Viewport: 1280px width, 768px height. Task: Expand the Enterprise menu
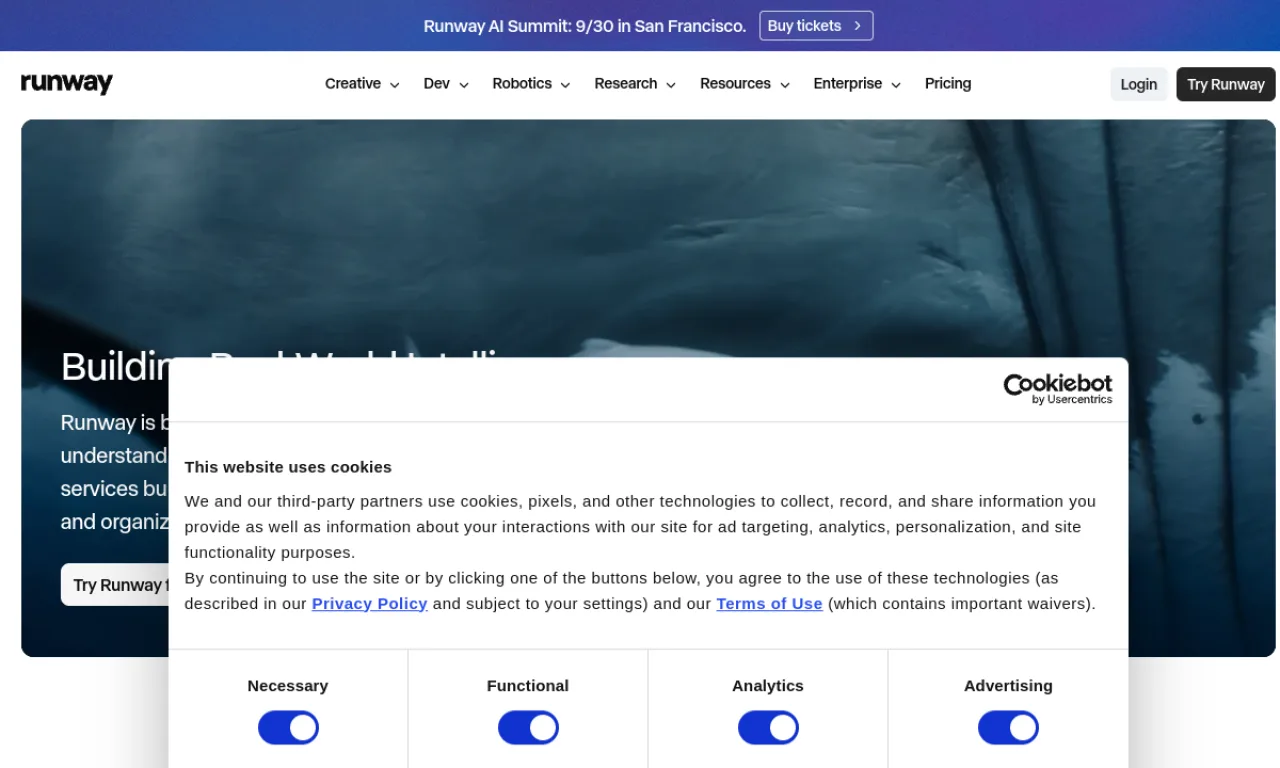857,84
